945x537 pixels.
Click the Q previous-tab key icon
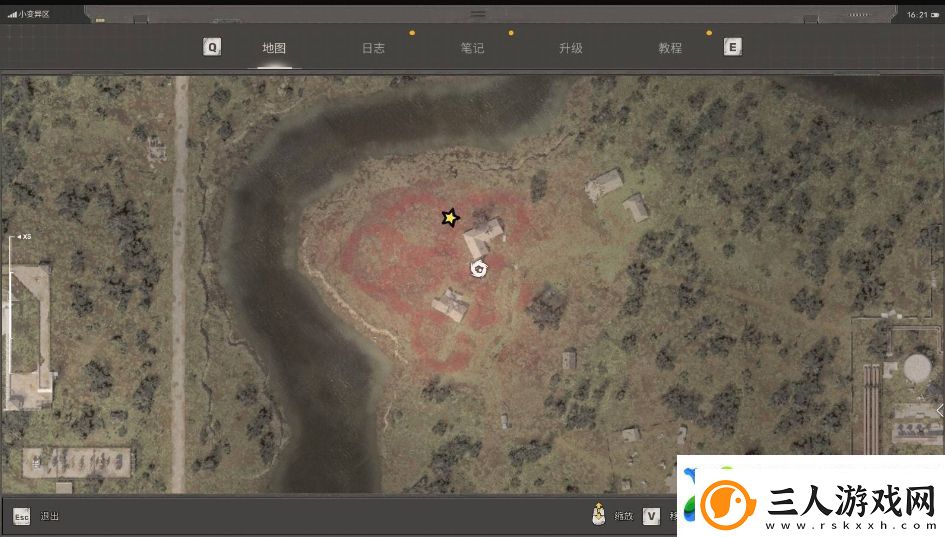pos(212,47)
